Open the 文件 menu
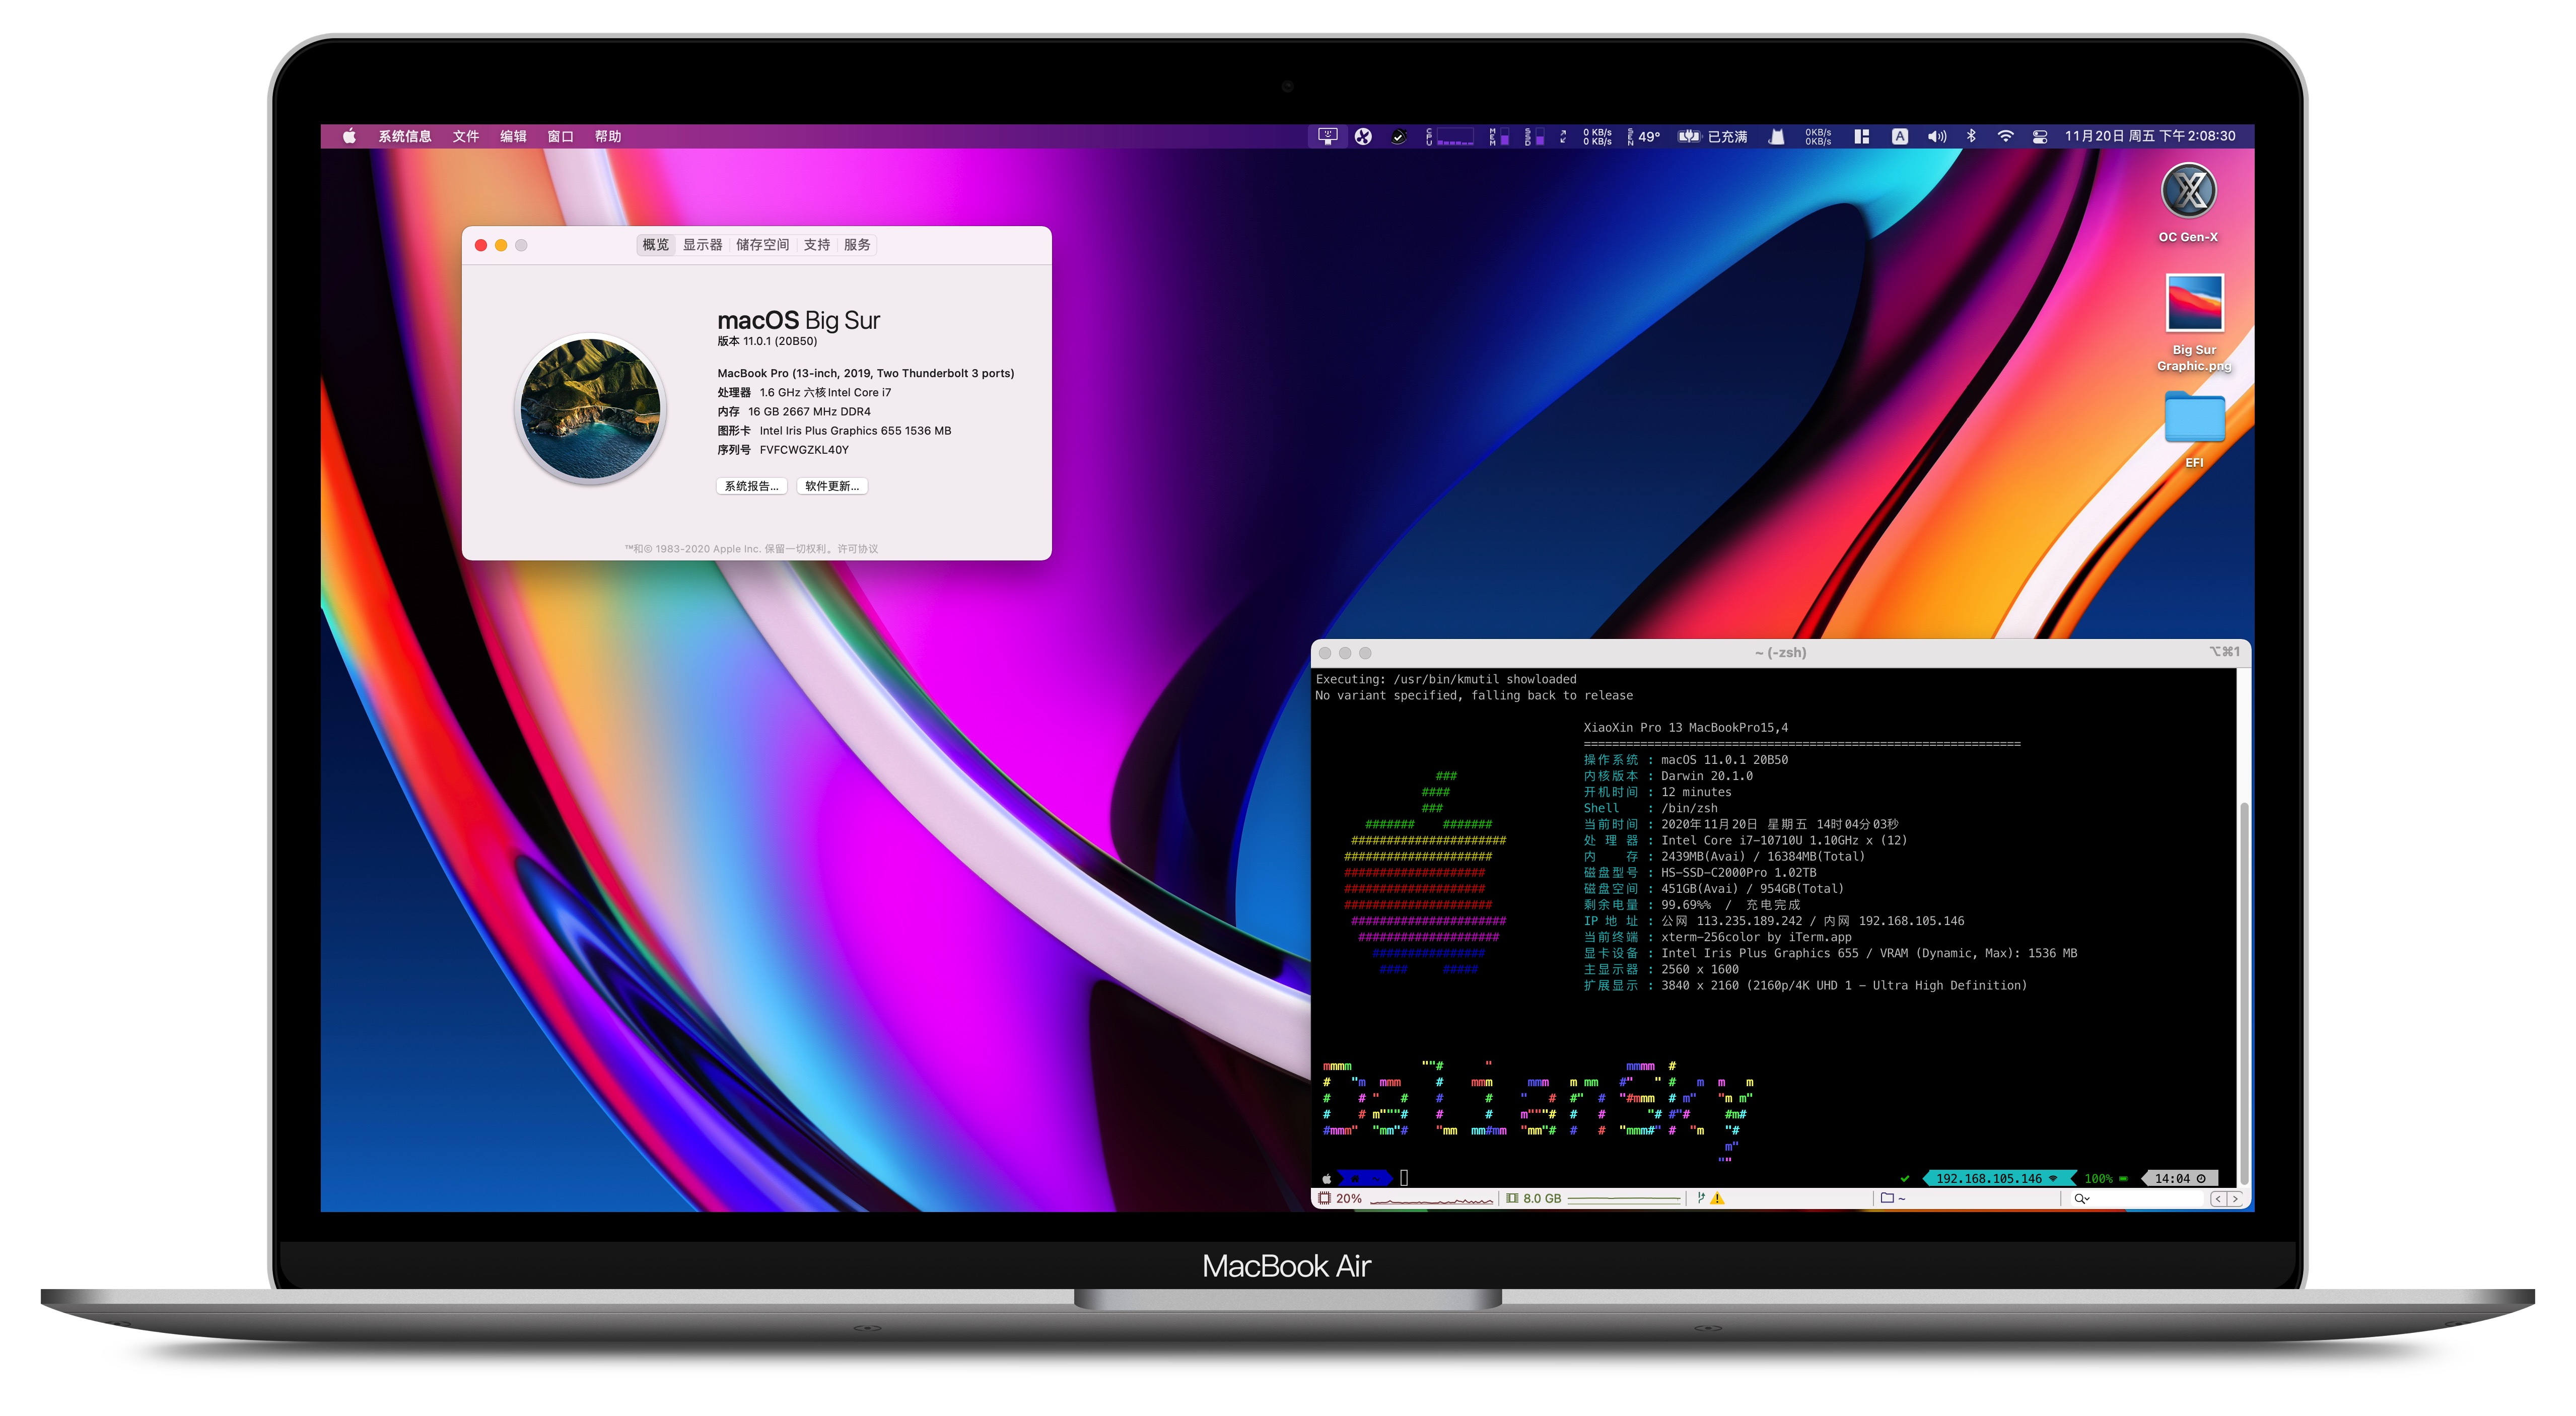2576x1416 pixels. point(465,136)
